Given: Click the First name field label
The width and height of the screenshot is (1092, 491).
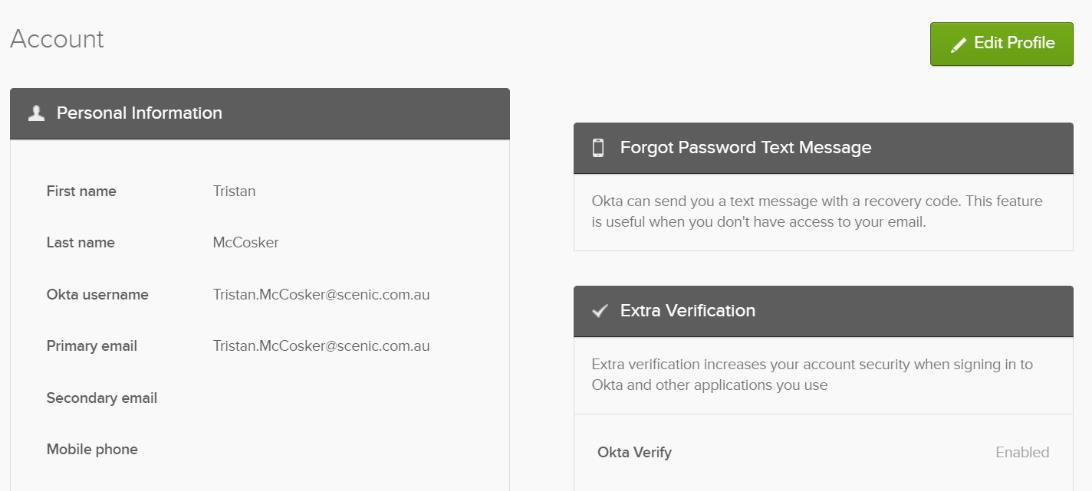Looking at the screenshot, I should pos(81,191).
